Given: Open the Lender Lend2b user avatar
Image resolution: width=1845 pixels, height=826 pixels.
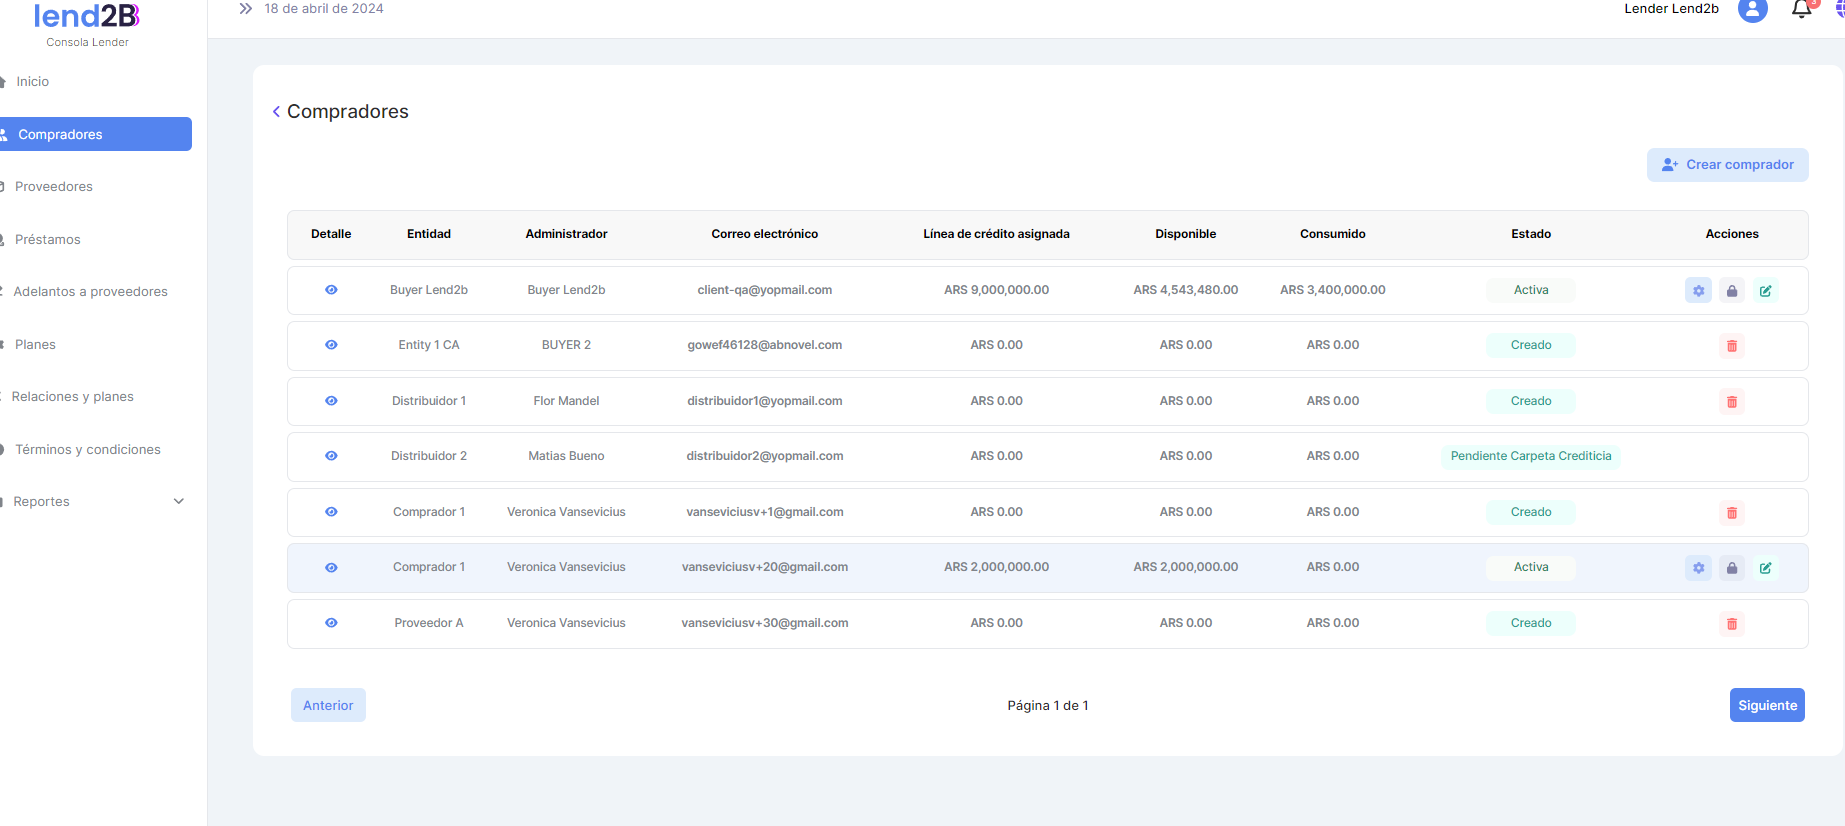Looking at the screenshot, I should [x=1752, y=10].
